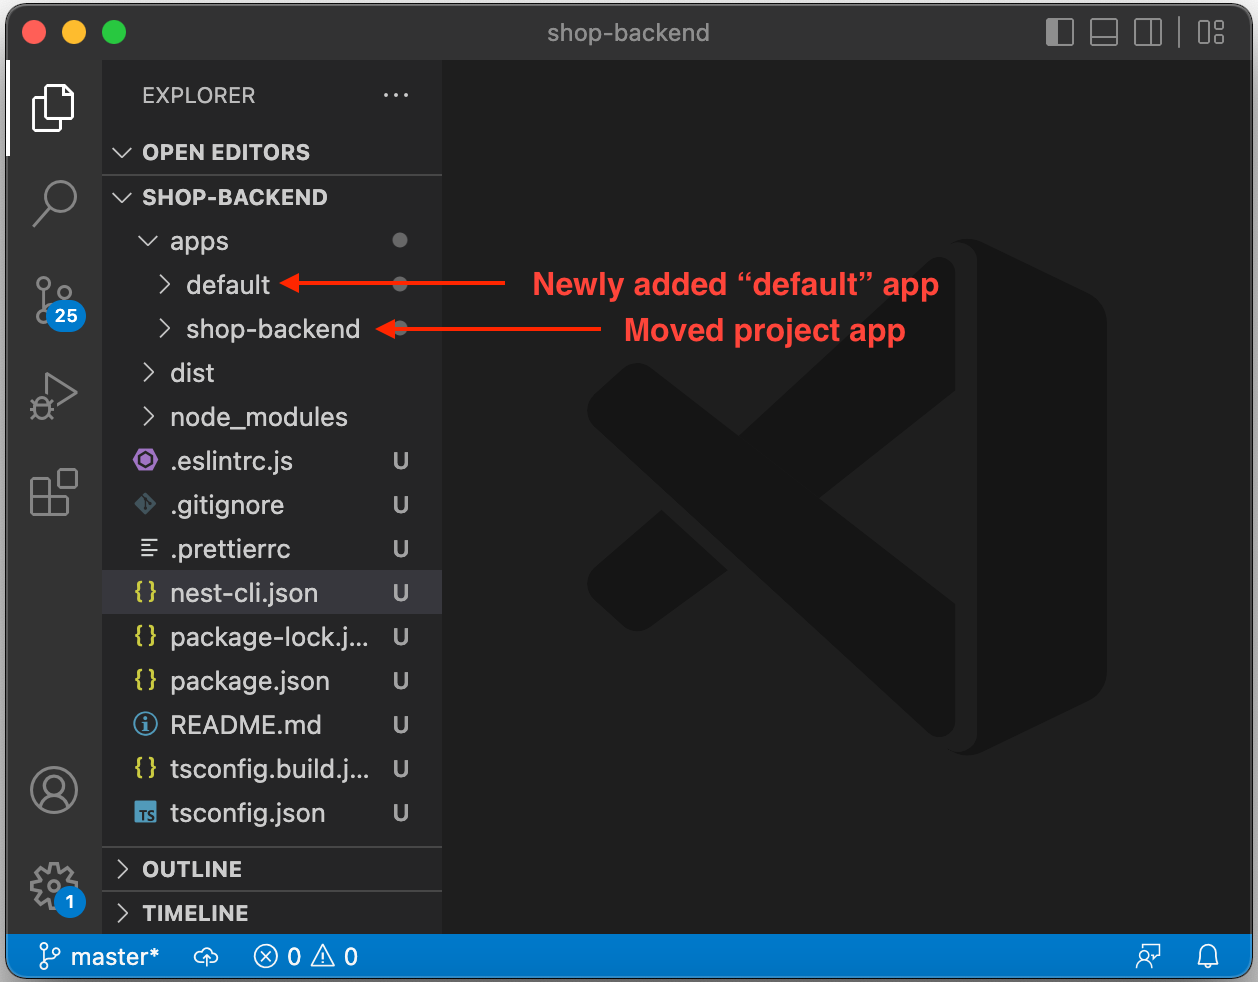The height and width of the screenshot is (982, 1258).
Task: Open the feedback icon in status bar
Action: pyautogui.click(x=1148, y=957)
